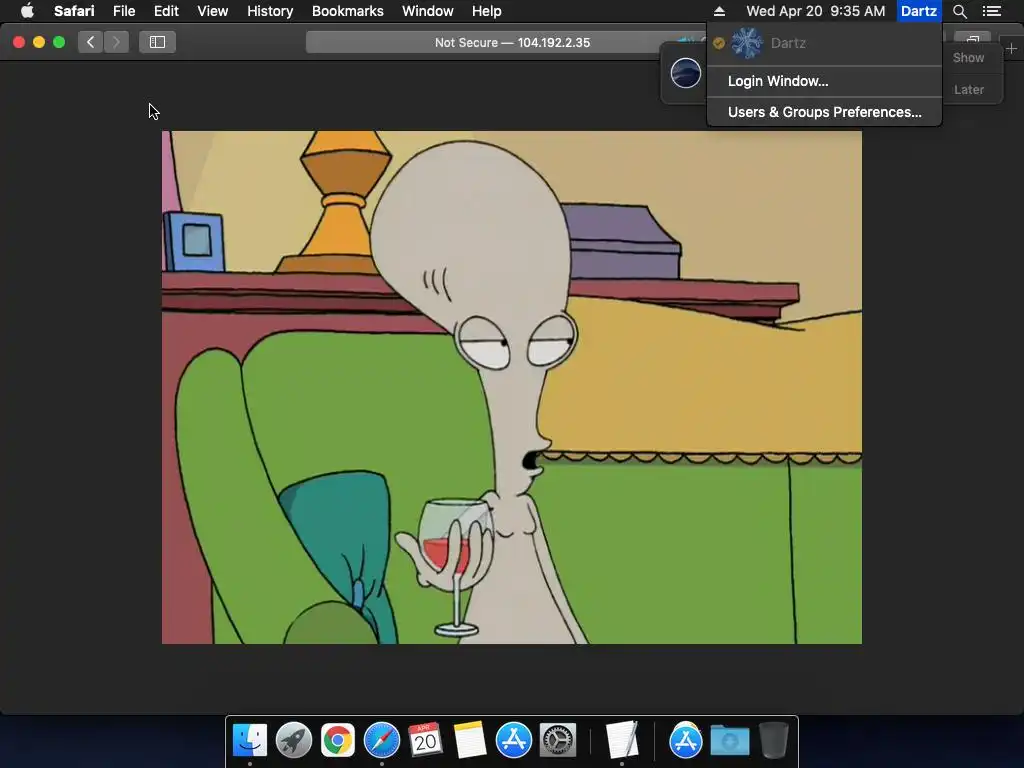This screenshot has height=768, width=1024.
Task: Click Later on the notification
Action: pyautogui.click(x=968, y=89)
